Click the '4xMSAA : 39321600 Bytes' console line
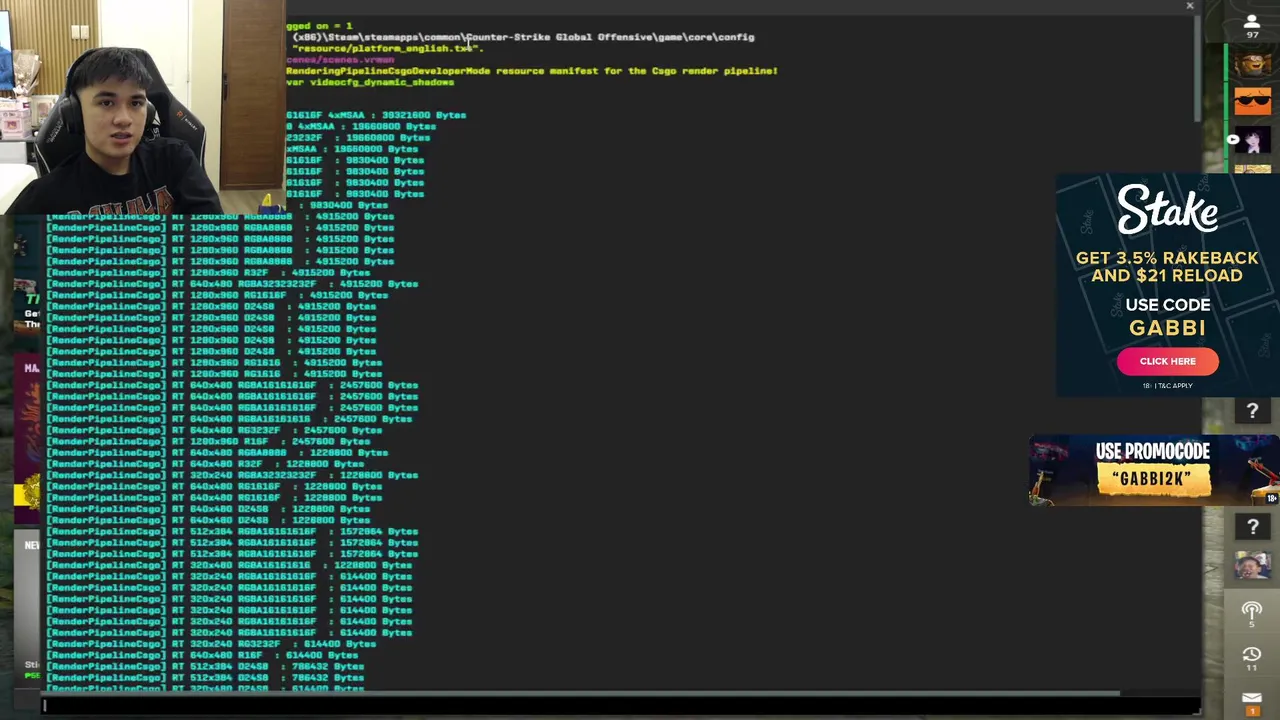 click(376, 115)
